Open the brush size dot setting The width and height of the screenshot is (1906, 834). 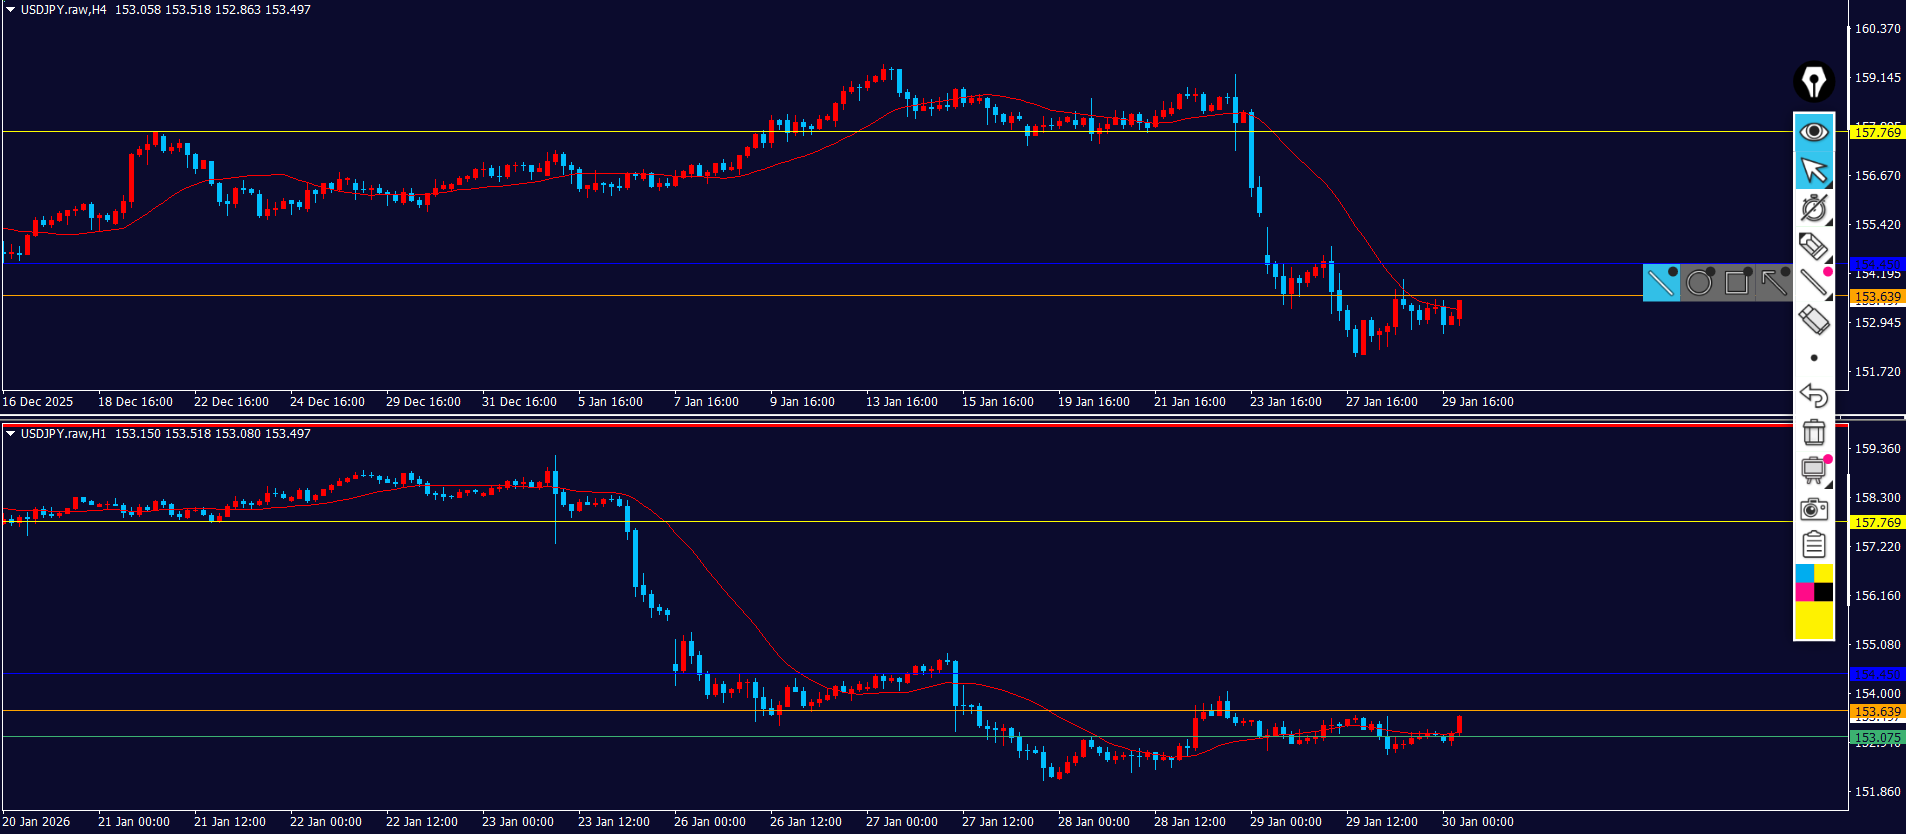[x=1813, y=358]
